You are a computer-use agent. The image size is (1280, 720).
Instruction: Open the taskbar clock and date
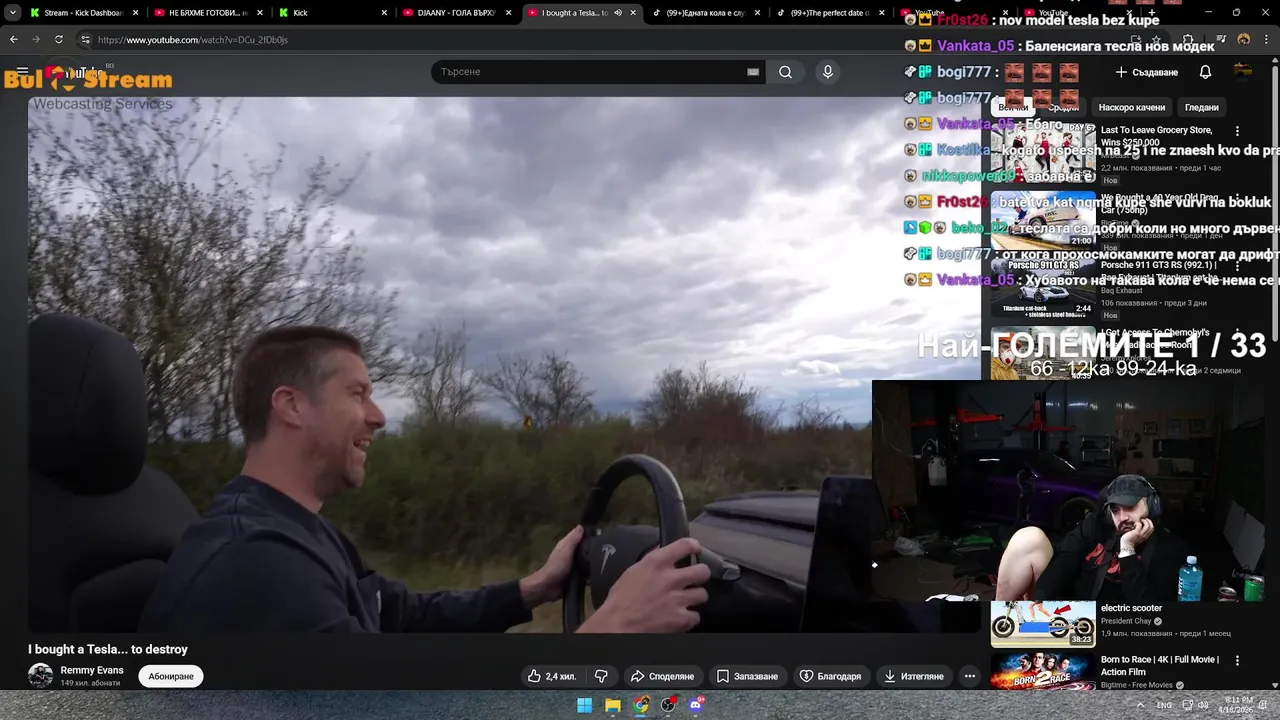(x=1236, y=705)
